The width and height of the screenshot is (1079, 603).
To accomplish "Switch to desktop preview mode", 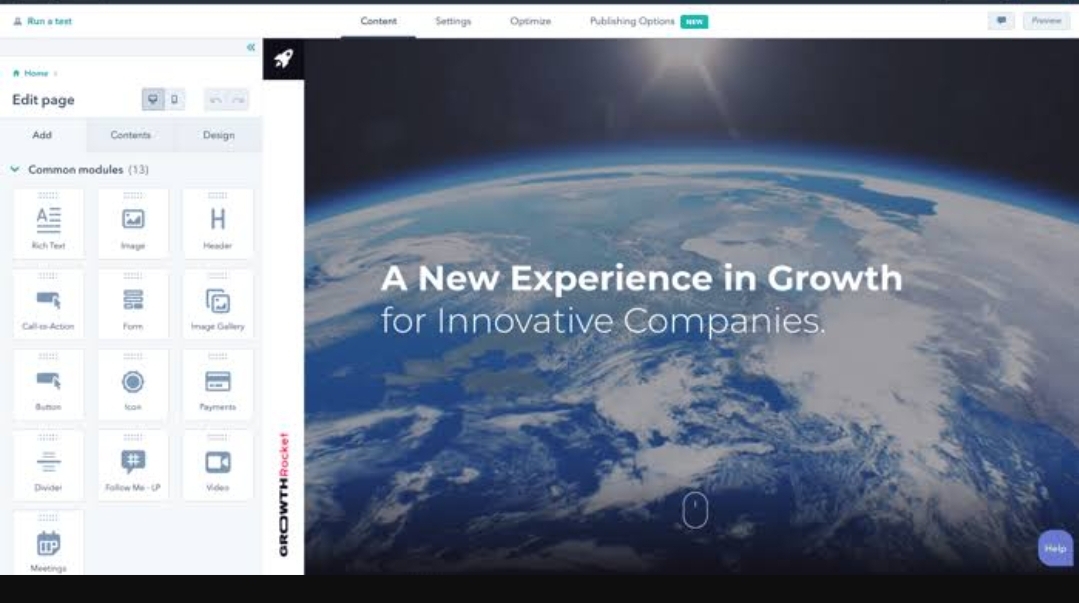I will pos(153,100).
